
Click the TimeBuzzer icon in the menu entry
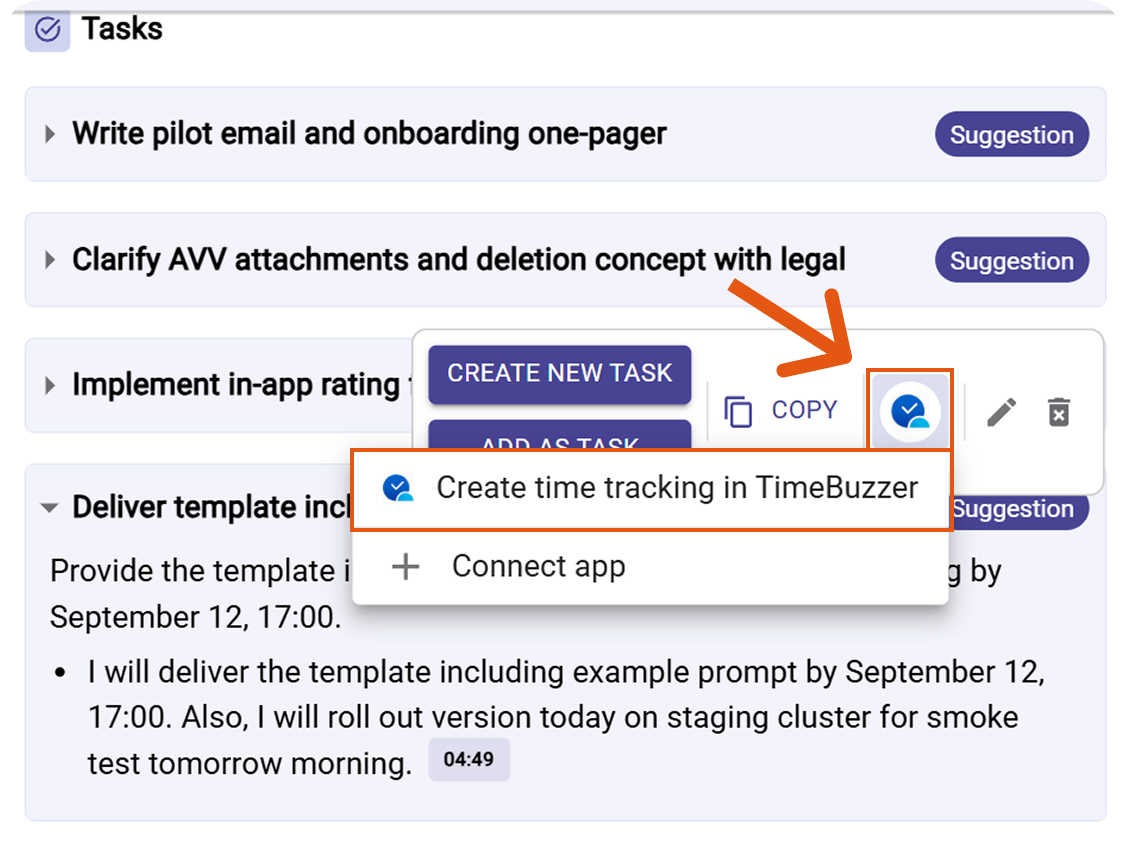[x=397, y=488]
